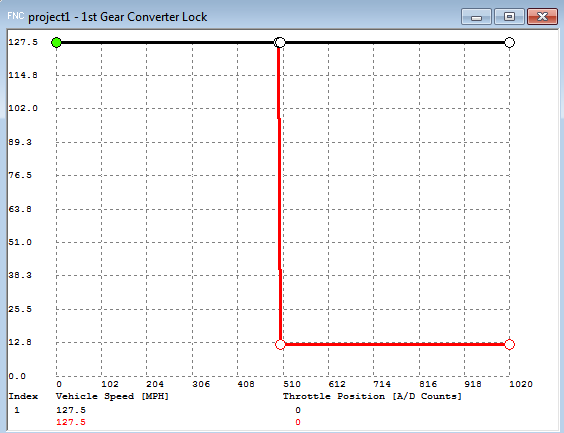The image size is (564, 433).
Task: Select the green data point at 127.5
Action: 56,42
